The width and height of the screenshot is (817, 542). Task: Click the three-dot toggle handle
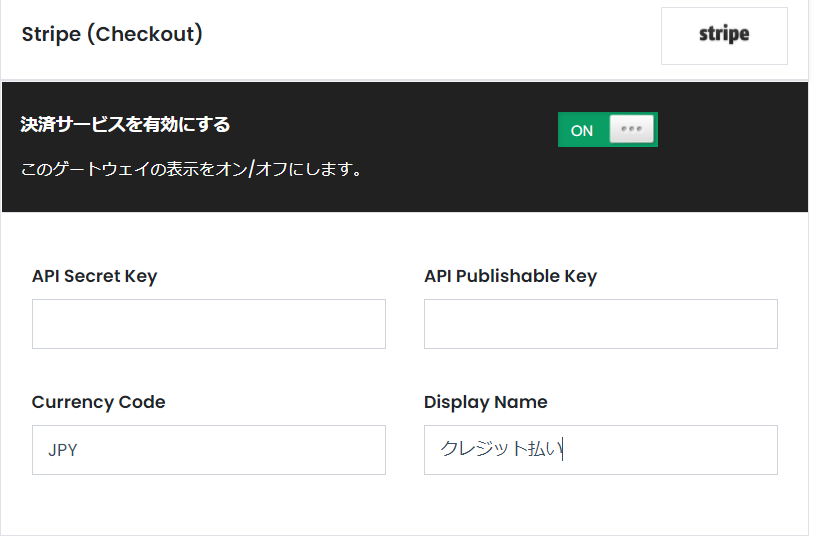(x=632, y=129)
